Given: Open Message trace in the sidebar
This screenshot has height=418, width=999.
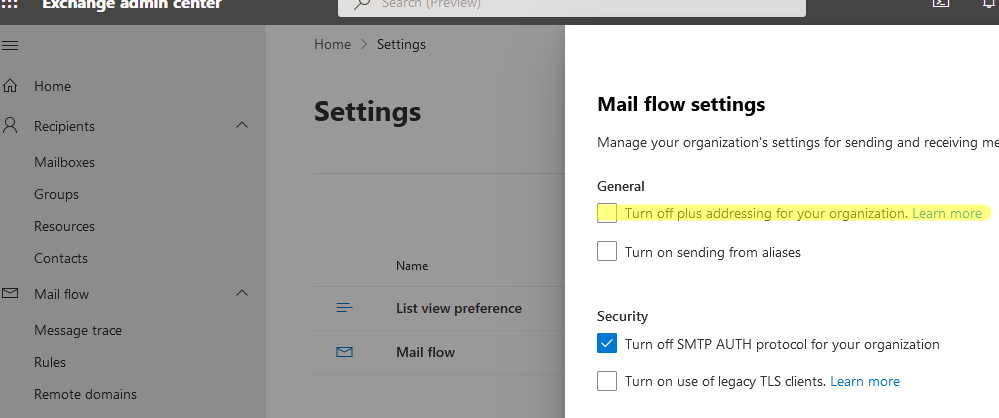Looking at the screenshot, I should pyautogui.click(x=78, y=330).
